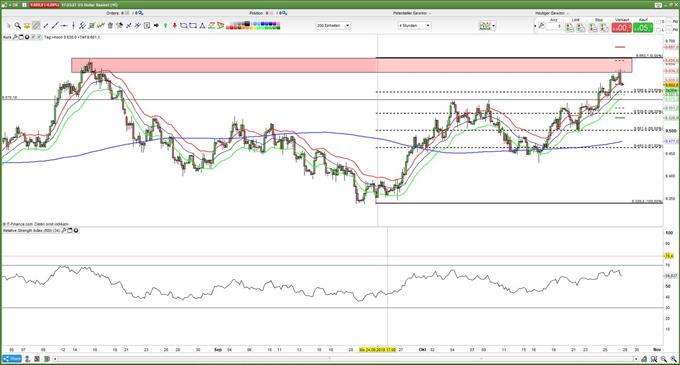The width and height of the screenshot is (680, 365).
Task: Click the trash can delete-objects icon
Action: click(110, 26)
